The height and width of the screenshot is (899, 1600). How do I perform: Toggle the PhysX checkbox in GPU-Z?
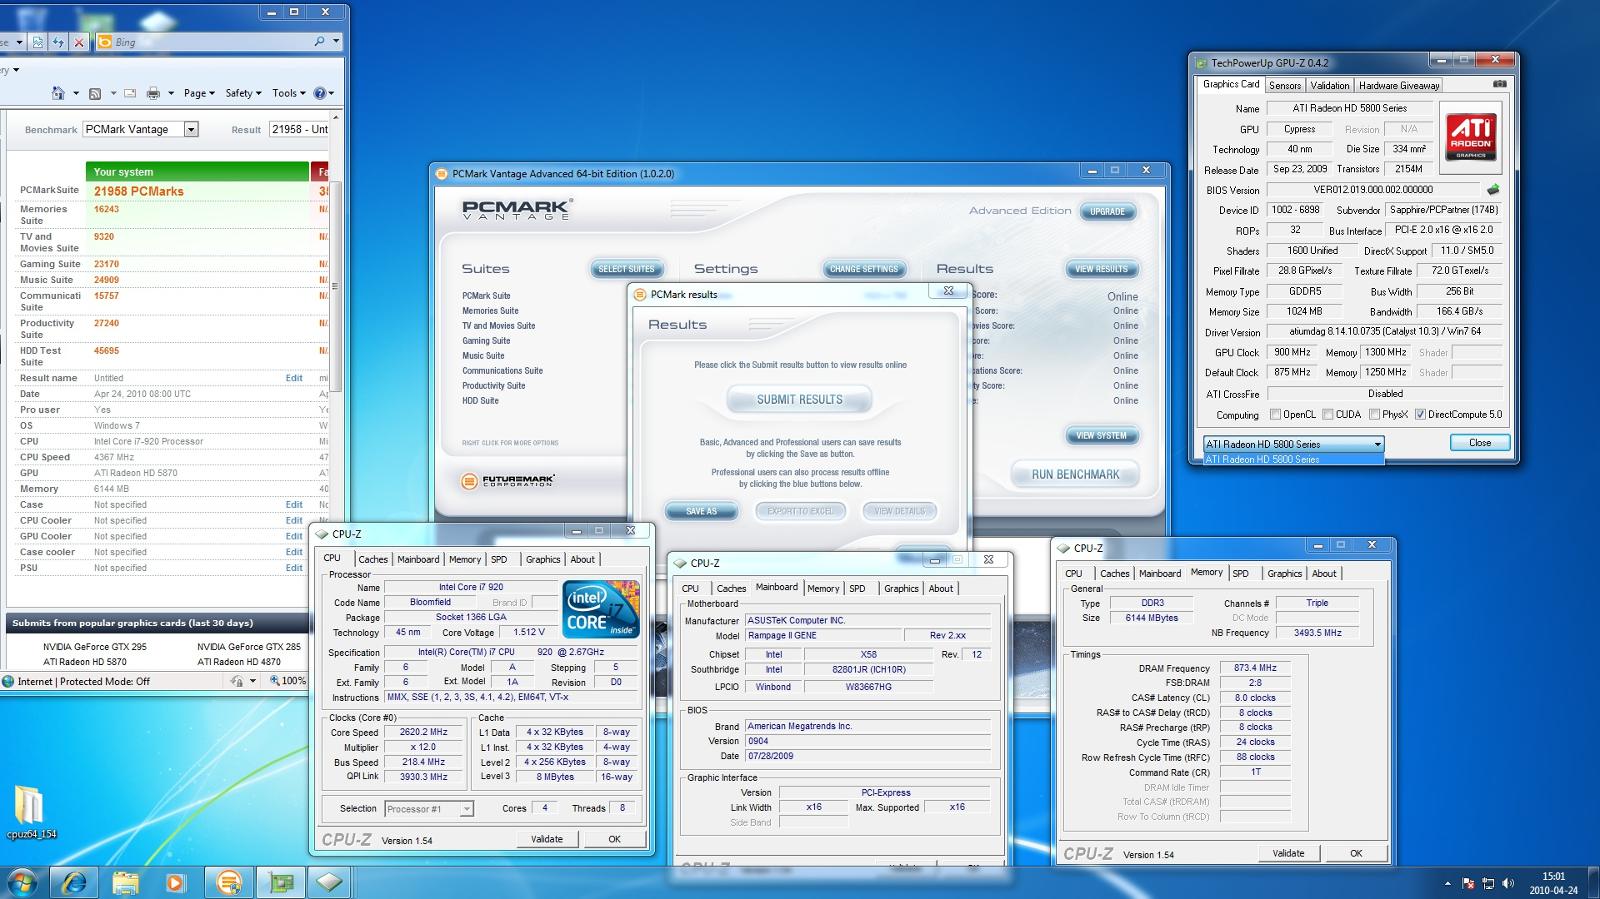(x=1375, y=414)
